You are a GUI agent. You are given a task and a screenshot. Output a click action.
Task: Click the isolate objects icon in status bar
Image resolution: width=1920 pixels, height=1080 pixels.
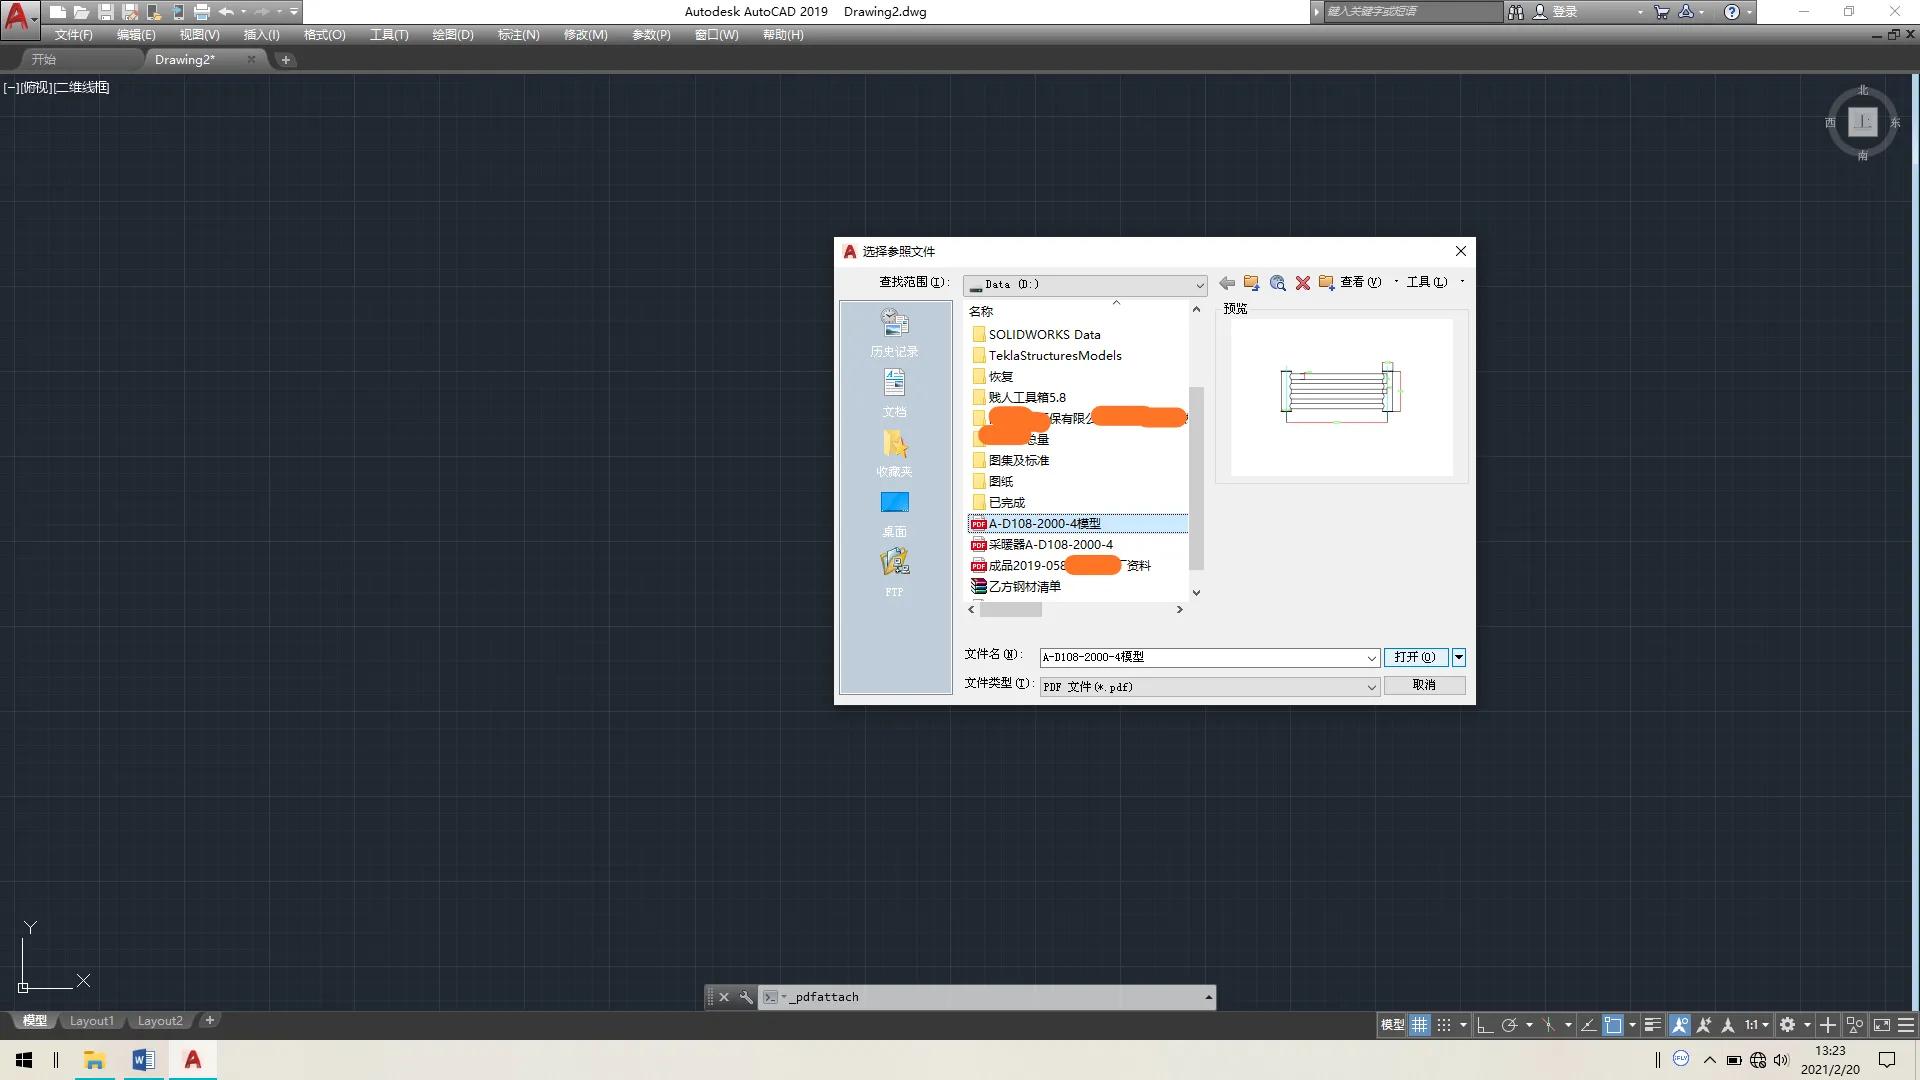tap(1855, 1025)
